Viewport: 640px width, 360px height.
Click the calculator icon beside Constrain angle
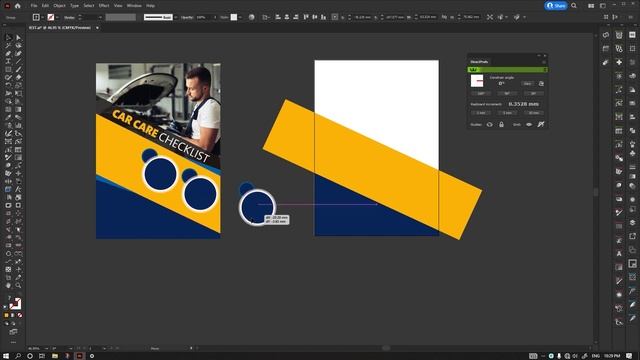(x=541, y=84)
